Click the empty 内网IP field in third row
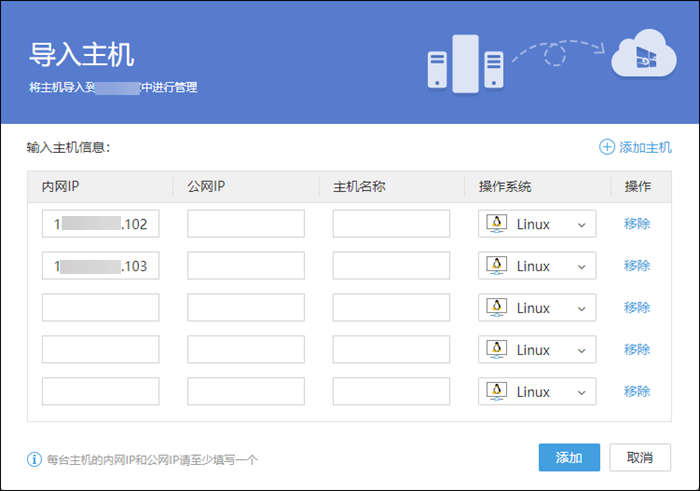This screenshot has width=700, height=491. (x=100, y=308)
